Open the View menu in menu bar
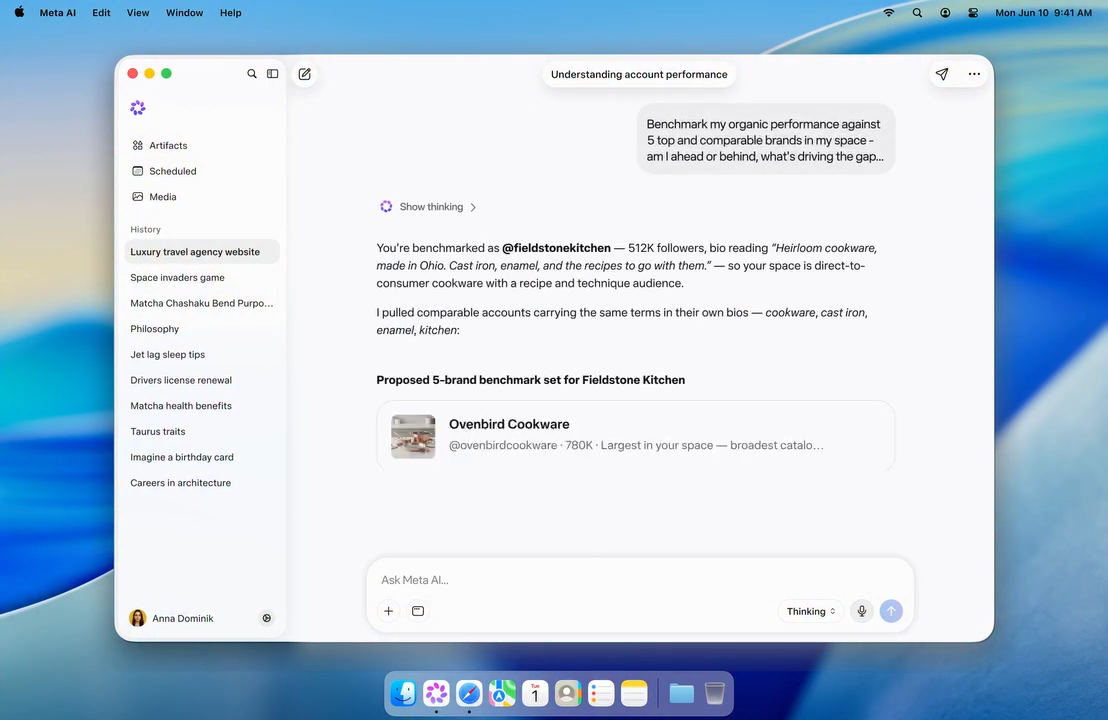Image resolution: width=1108 pixels, height=720 pixels. point(138,13)
